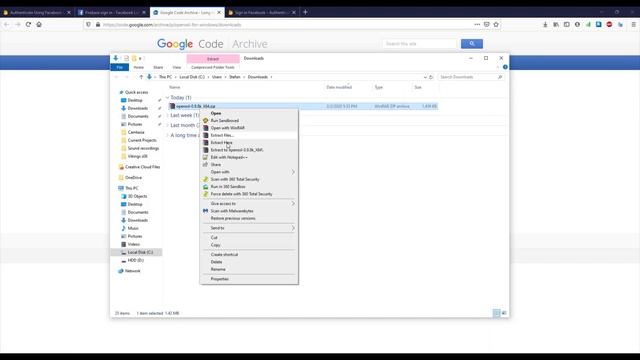Screen dimensions: 640x360
Task: Sort by the Name column header
Action: click(175, 87)
